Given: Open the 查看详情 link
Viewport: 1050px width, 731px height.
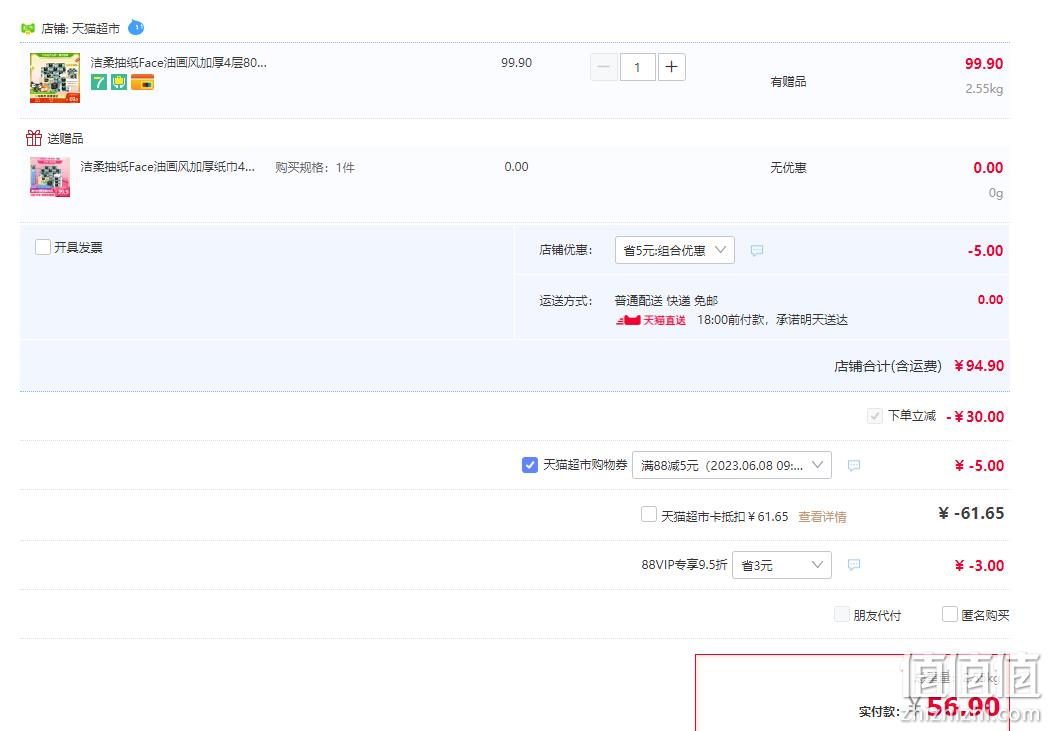Looking at the screenshot, I should pyautogui.click(x=822, y=517).
